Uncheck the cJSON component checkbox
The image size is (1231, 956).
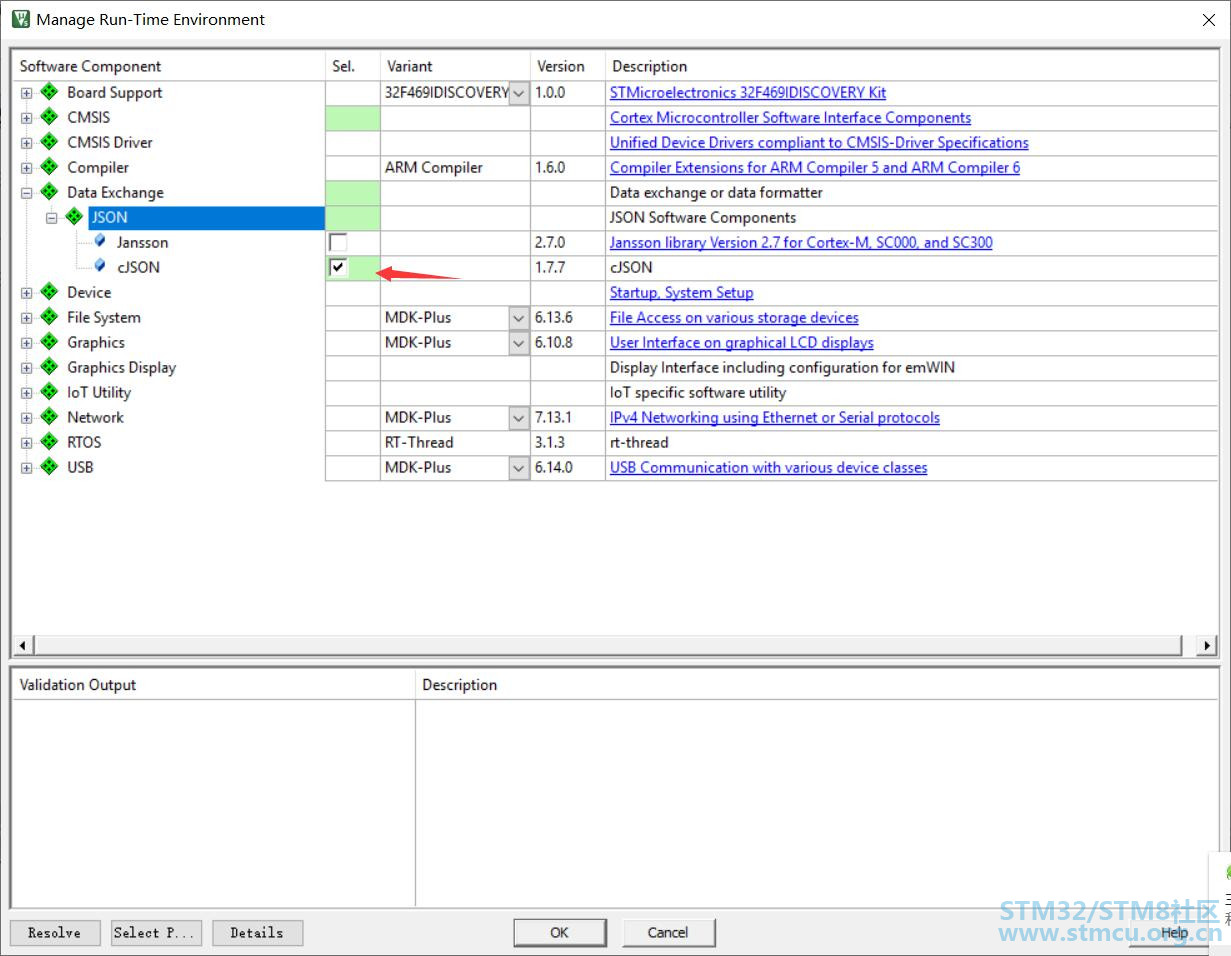tap(339, 267)
